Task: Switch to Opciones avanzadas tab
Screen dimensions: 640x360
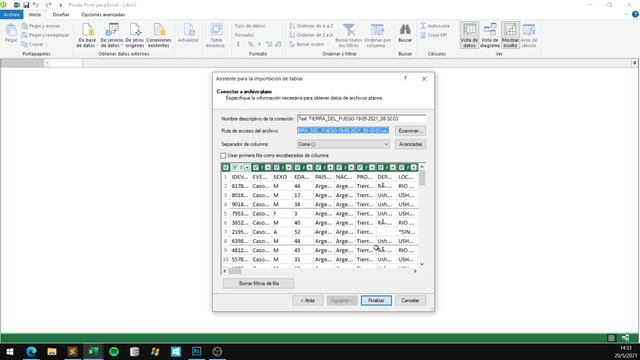Action: (x=103, y=15)
